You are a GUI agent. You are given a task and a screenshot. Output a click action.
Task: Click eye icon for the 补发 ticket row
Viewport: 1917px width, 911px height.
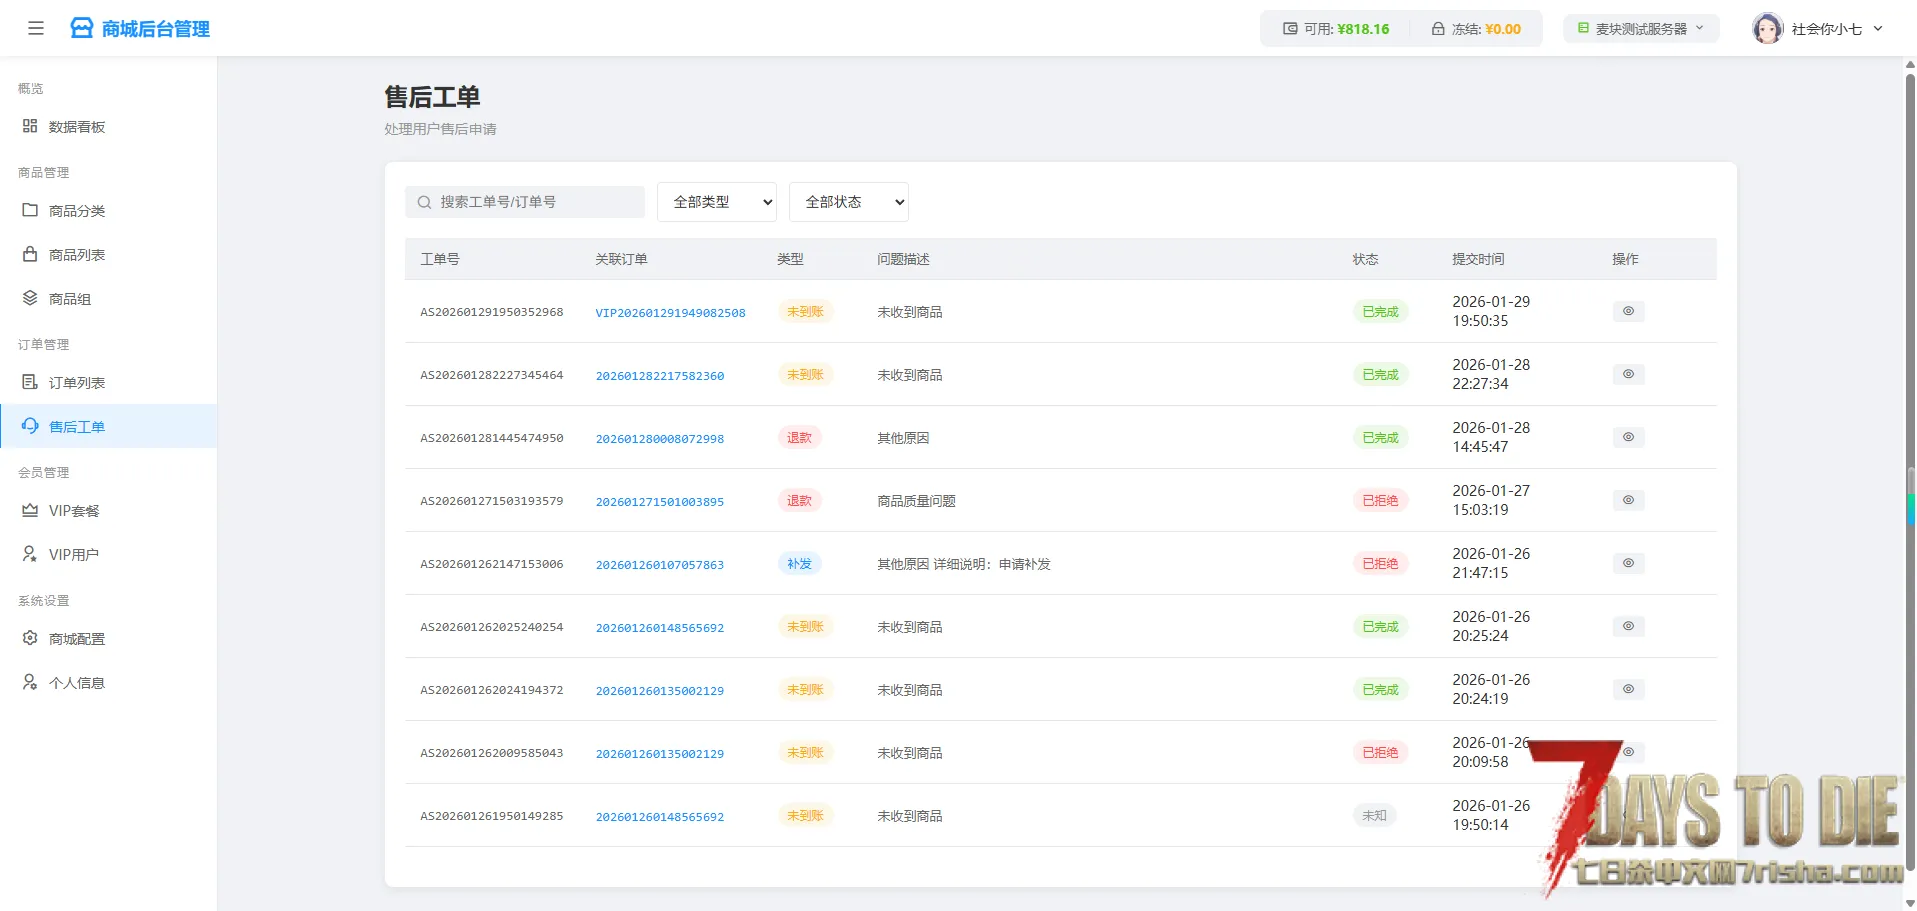click(x=1628, y=563)
